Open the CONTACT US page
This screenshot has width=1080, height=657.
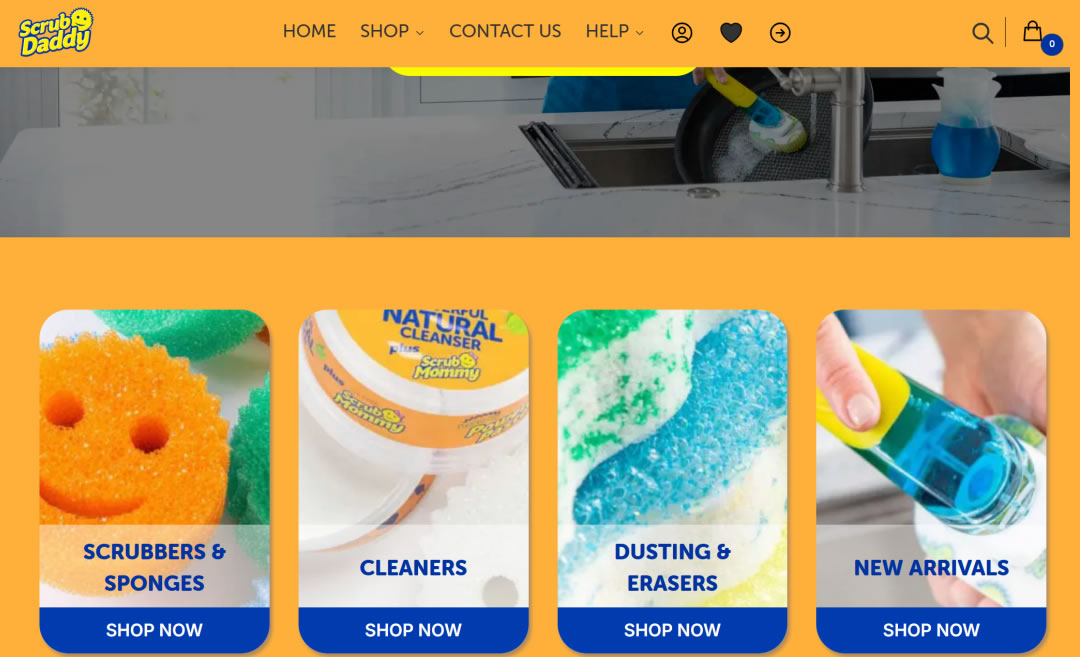point(505,31)
